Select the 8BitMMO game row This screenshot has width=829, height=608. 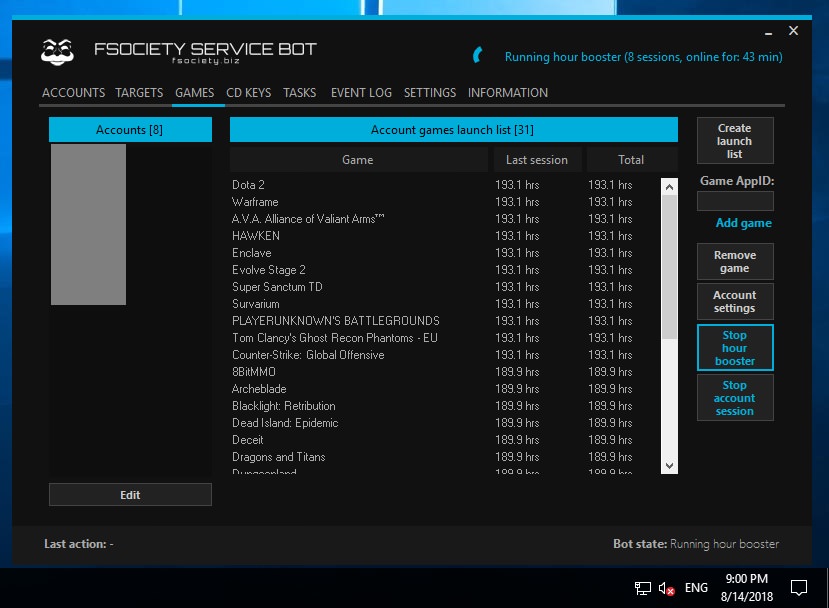pyautogui.click(x=444, y=372)
